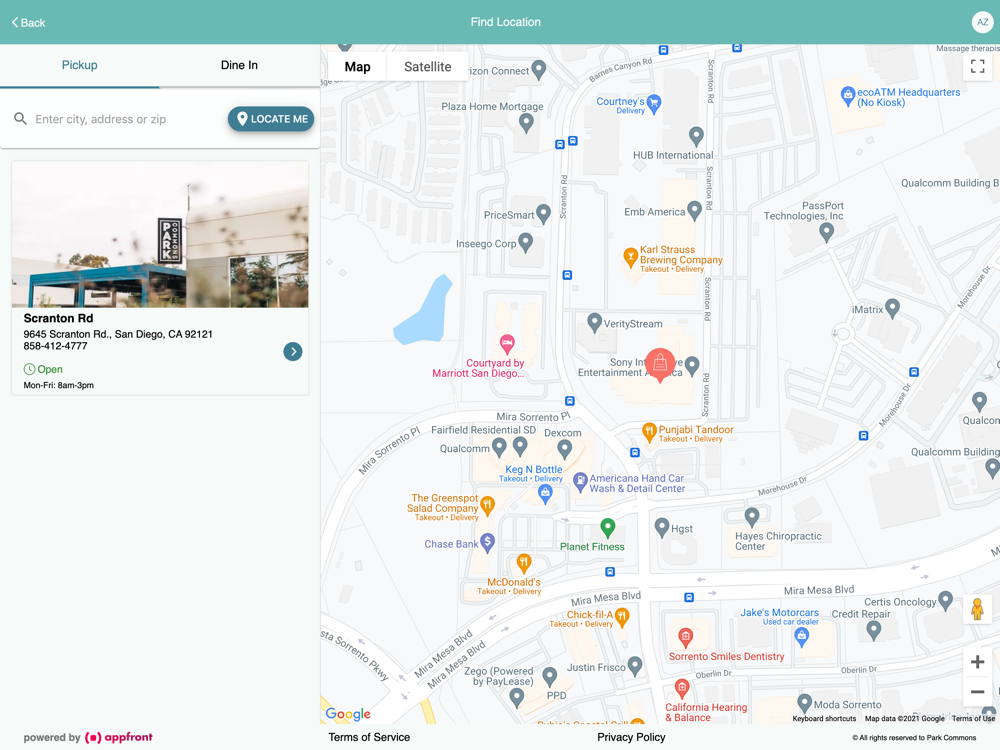This screenshot has width=1000, height=750.
Task: Select the Map view tab
Action: tap(357, 66)
